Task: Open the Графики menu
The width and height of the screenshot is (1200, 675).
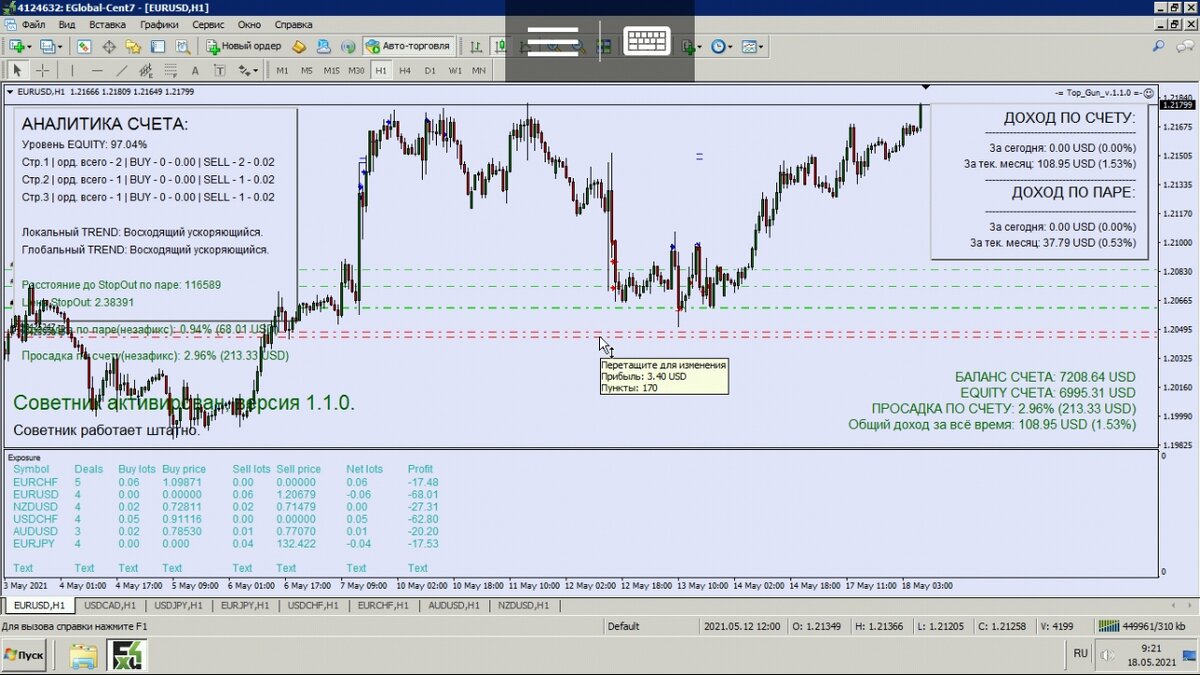Action: pos(160,24)
